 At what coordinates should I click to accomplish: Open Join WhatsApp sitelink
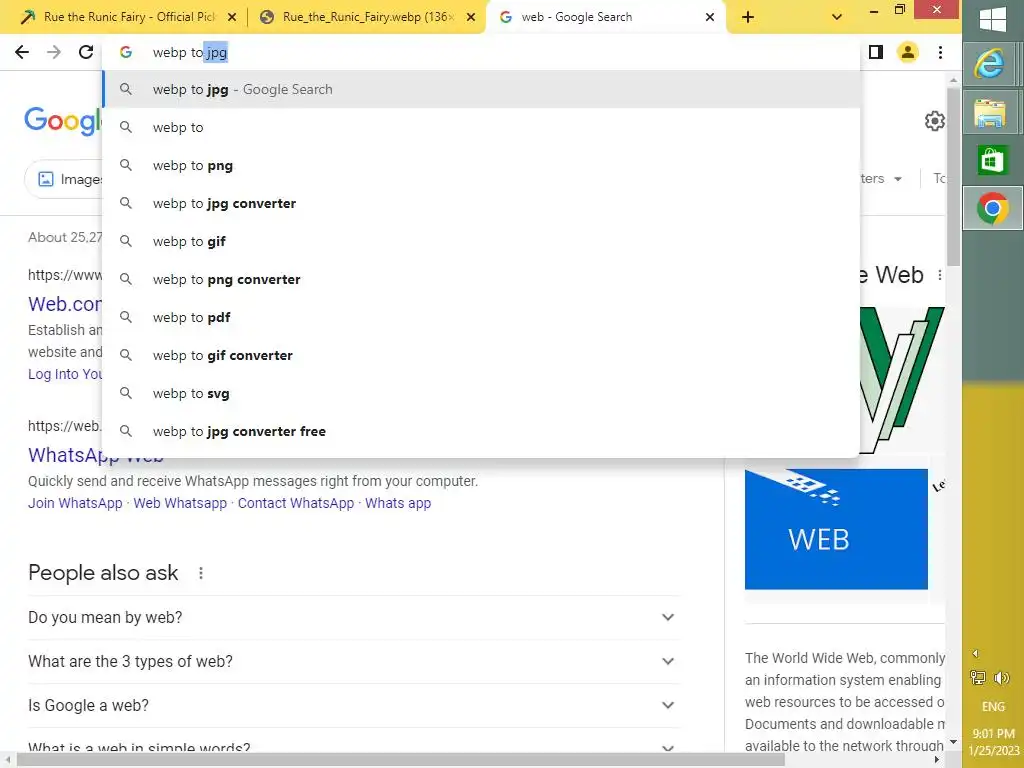(75, 503)
